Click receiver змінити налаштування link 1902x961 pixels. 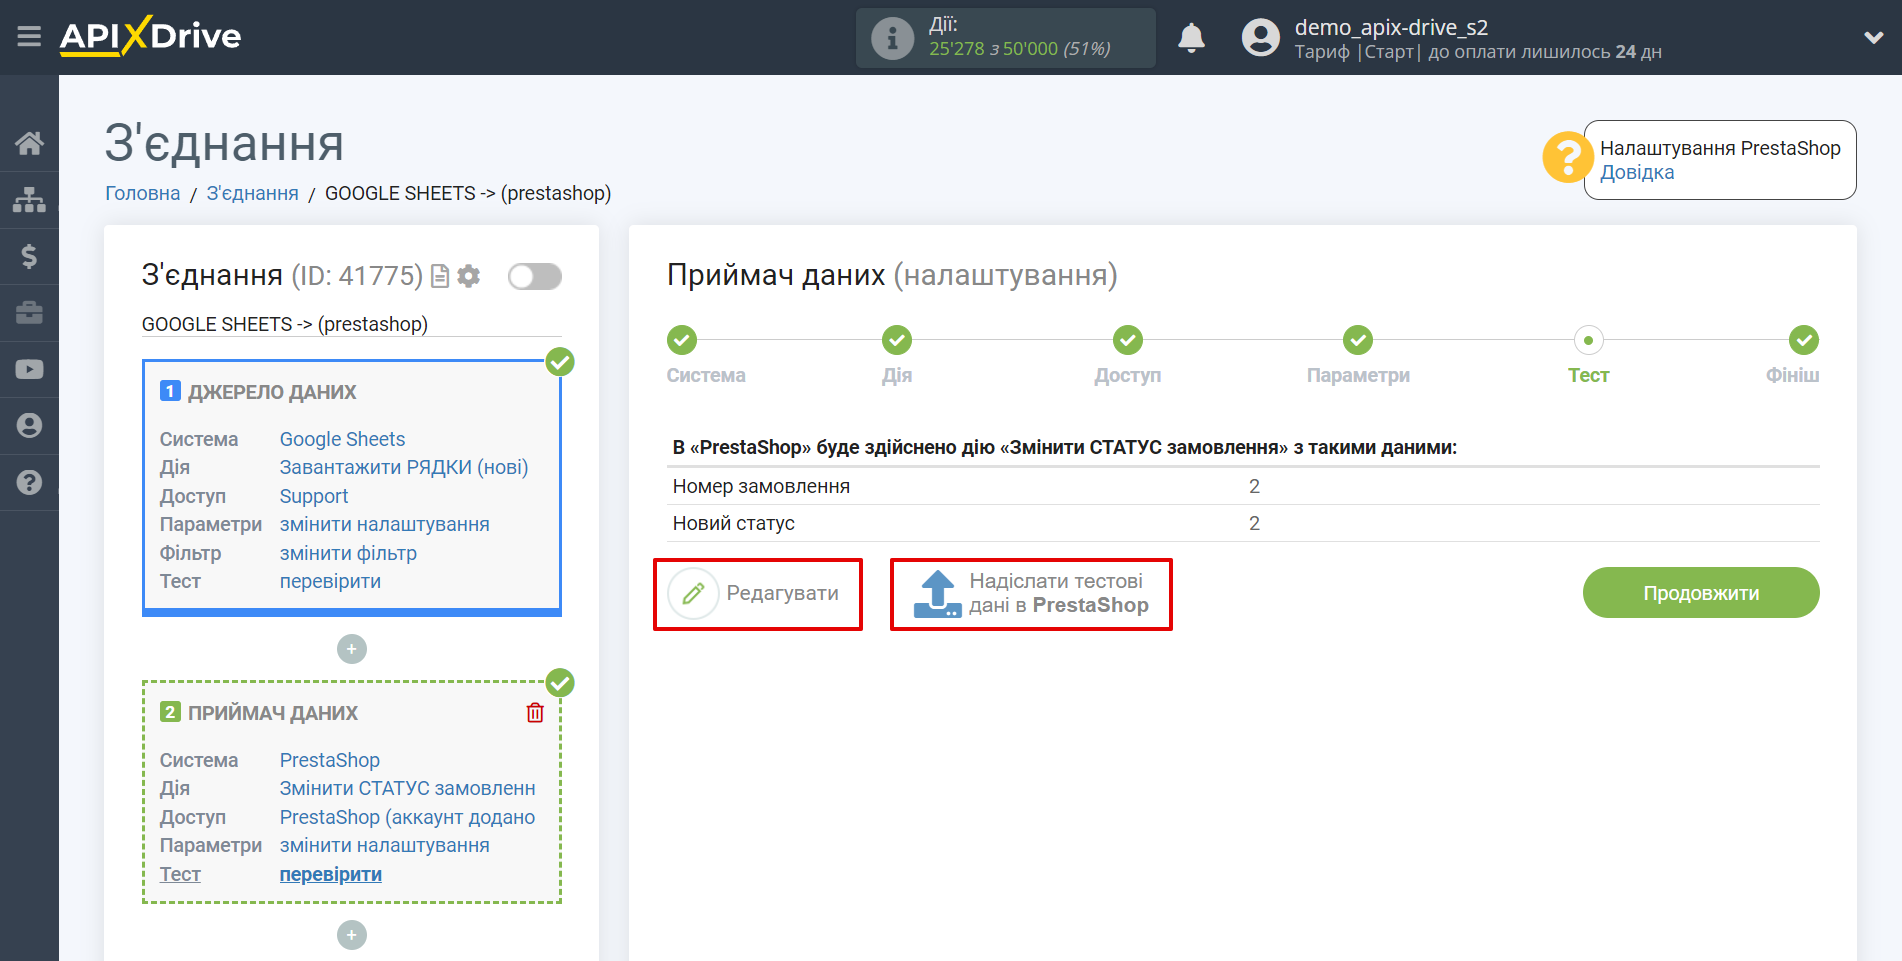[x=385, y=845]
